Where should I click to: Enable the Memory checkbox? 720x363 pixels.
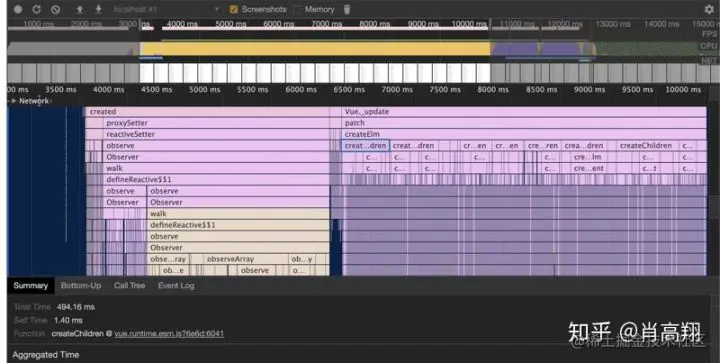pos(298,9)
